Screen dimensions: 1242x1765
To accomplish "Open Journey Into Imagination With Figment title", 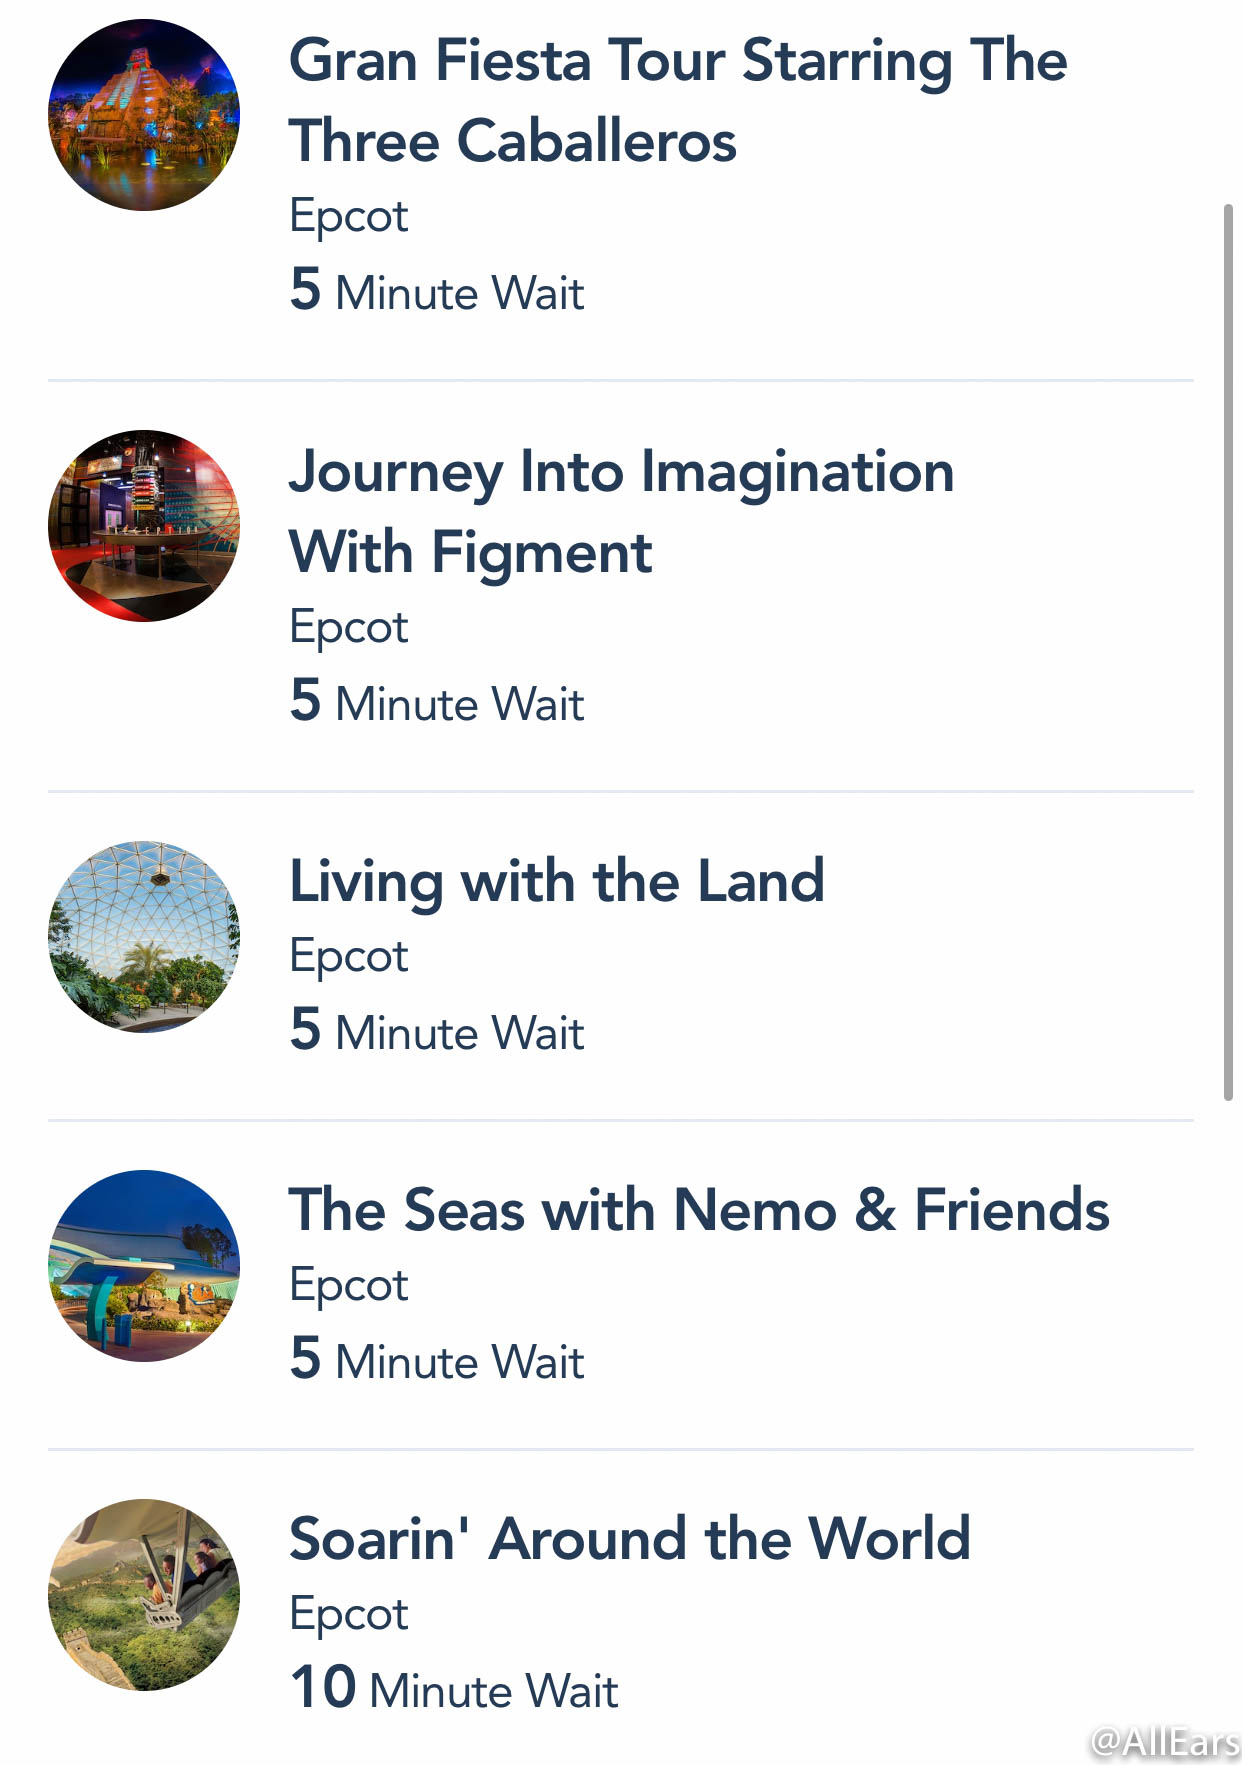I will pos(621,511).
